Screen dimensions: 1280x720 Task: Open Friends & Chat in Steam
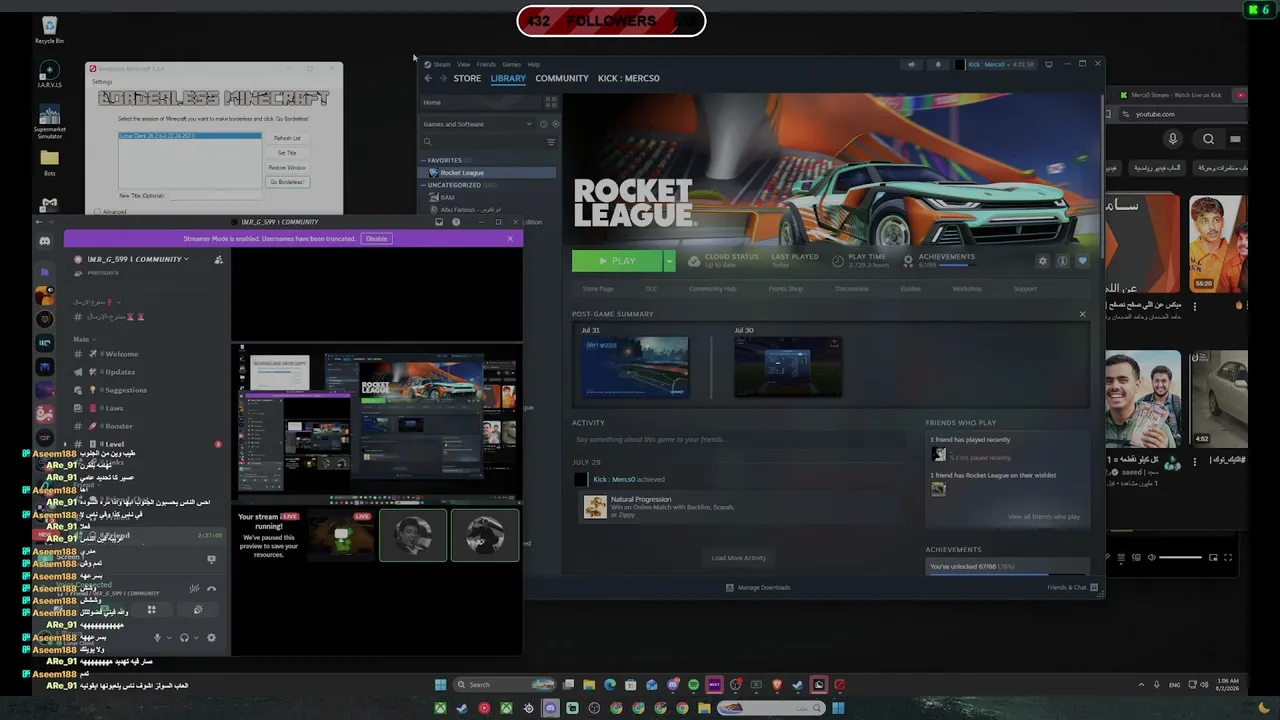(x=1073, y=588)
